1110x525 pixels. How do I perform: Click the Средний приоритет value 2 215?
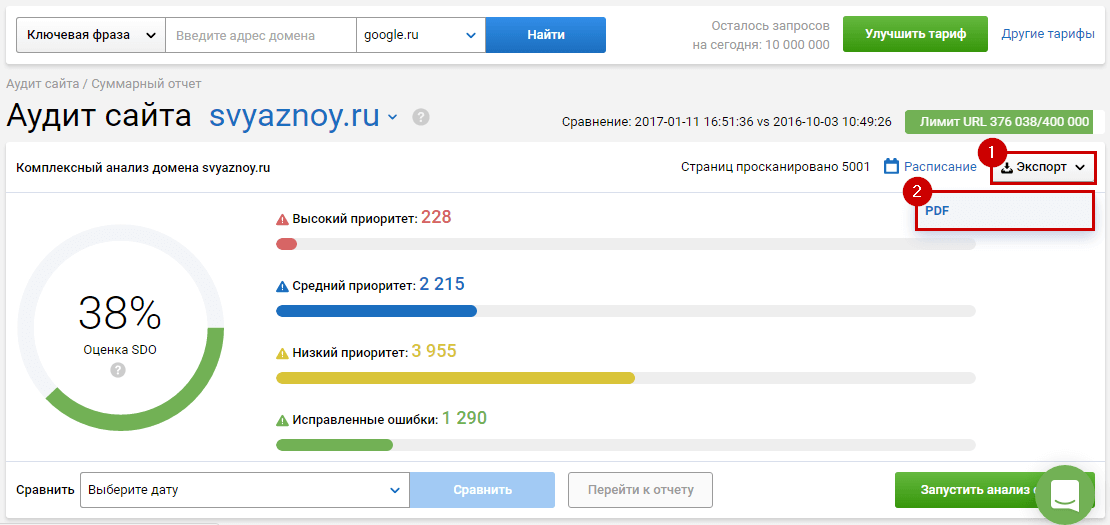[x=442, y=284]
